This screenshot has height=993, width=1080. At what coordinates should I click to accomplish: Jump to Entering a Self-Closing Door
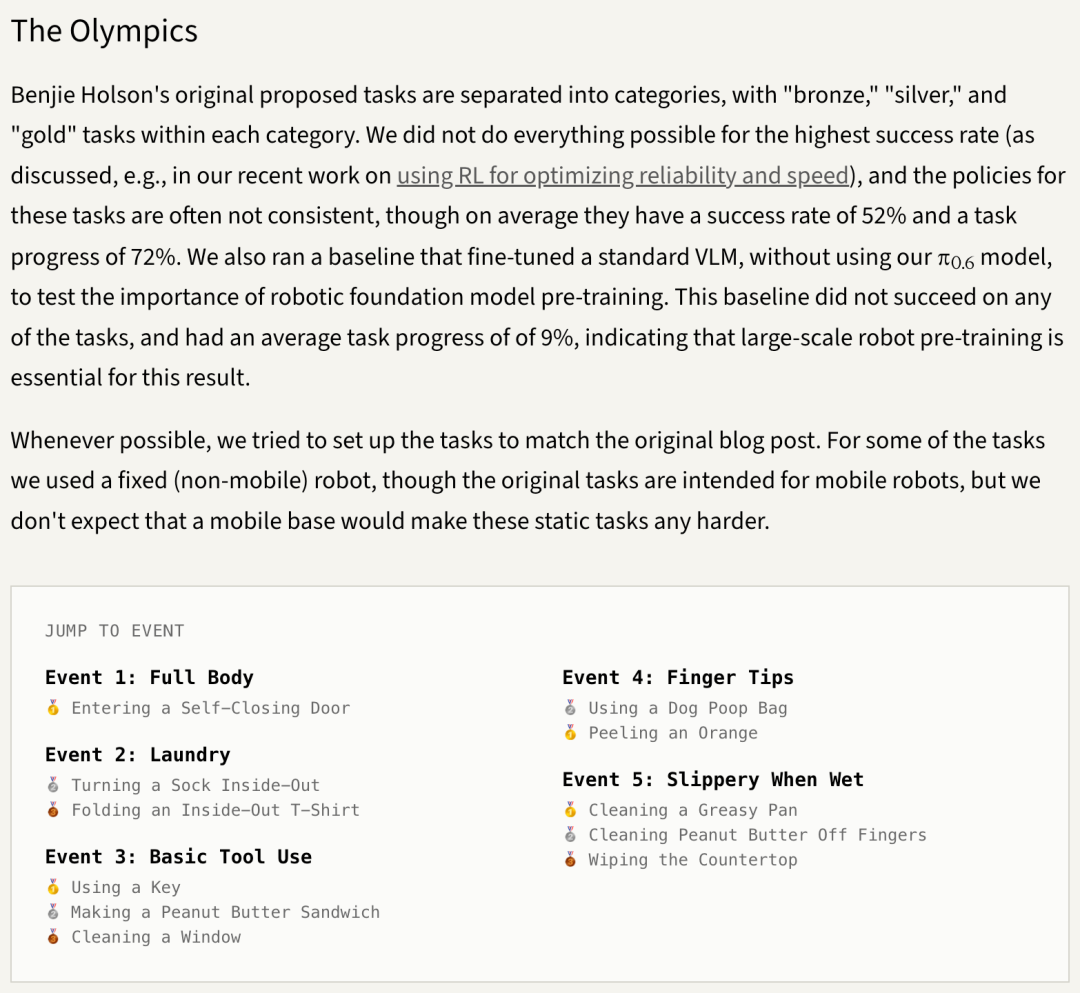(211, 708)
